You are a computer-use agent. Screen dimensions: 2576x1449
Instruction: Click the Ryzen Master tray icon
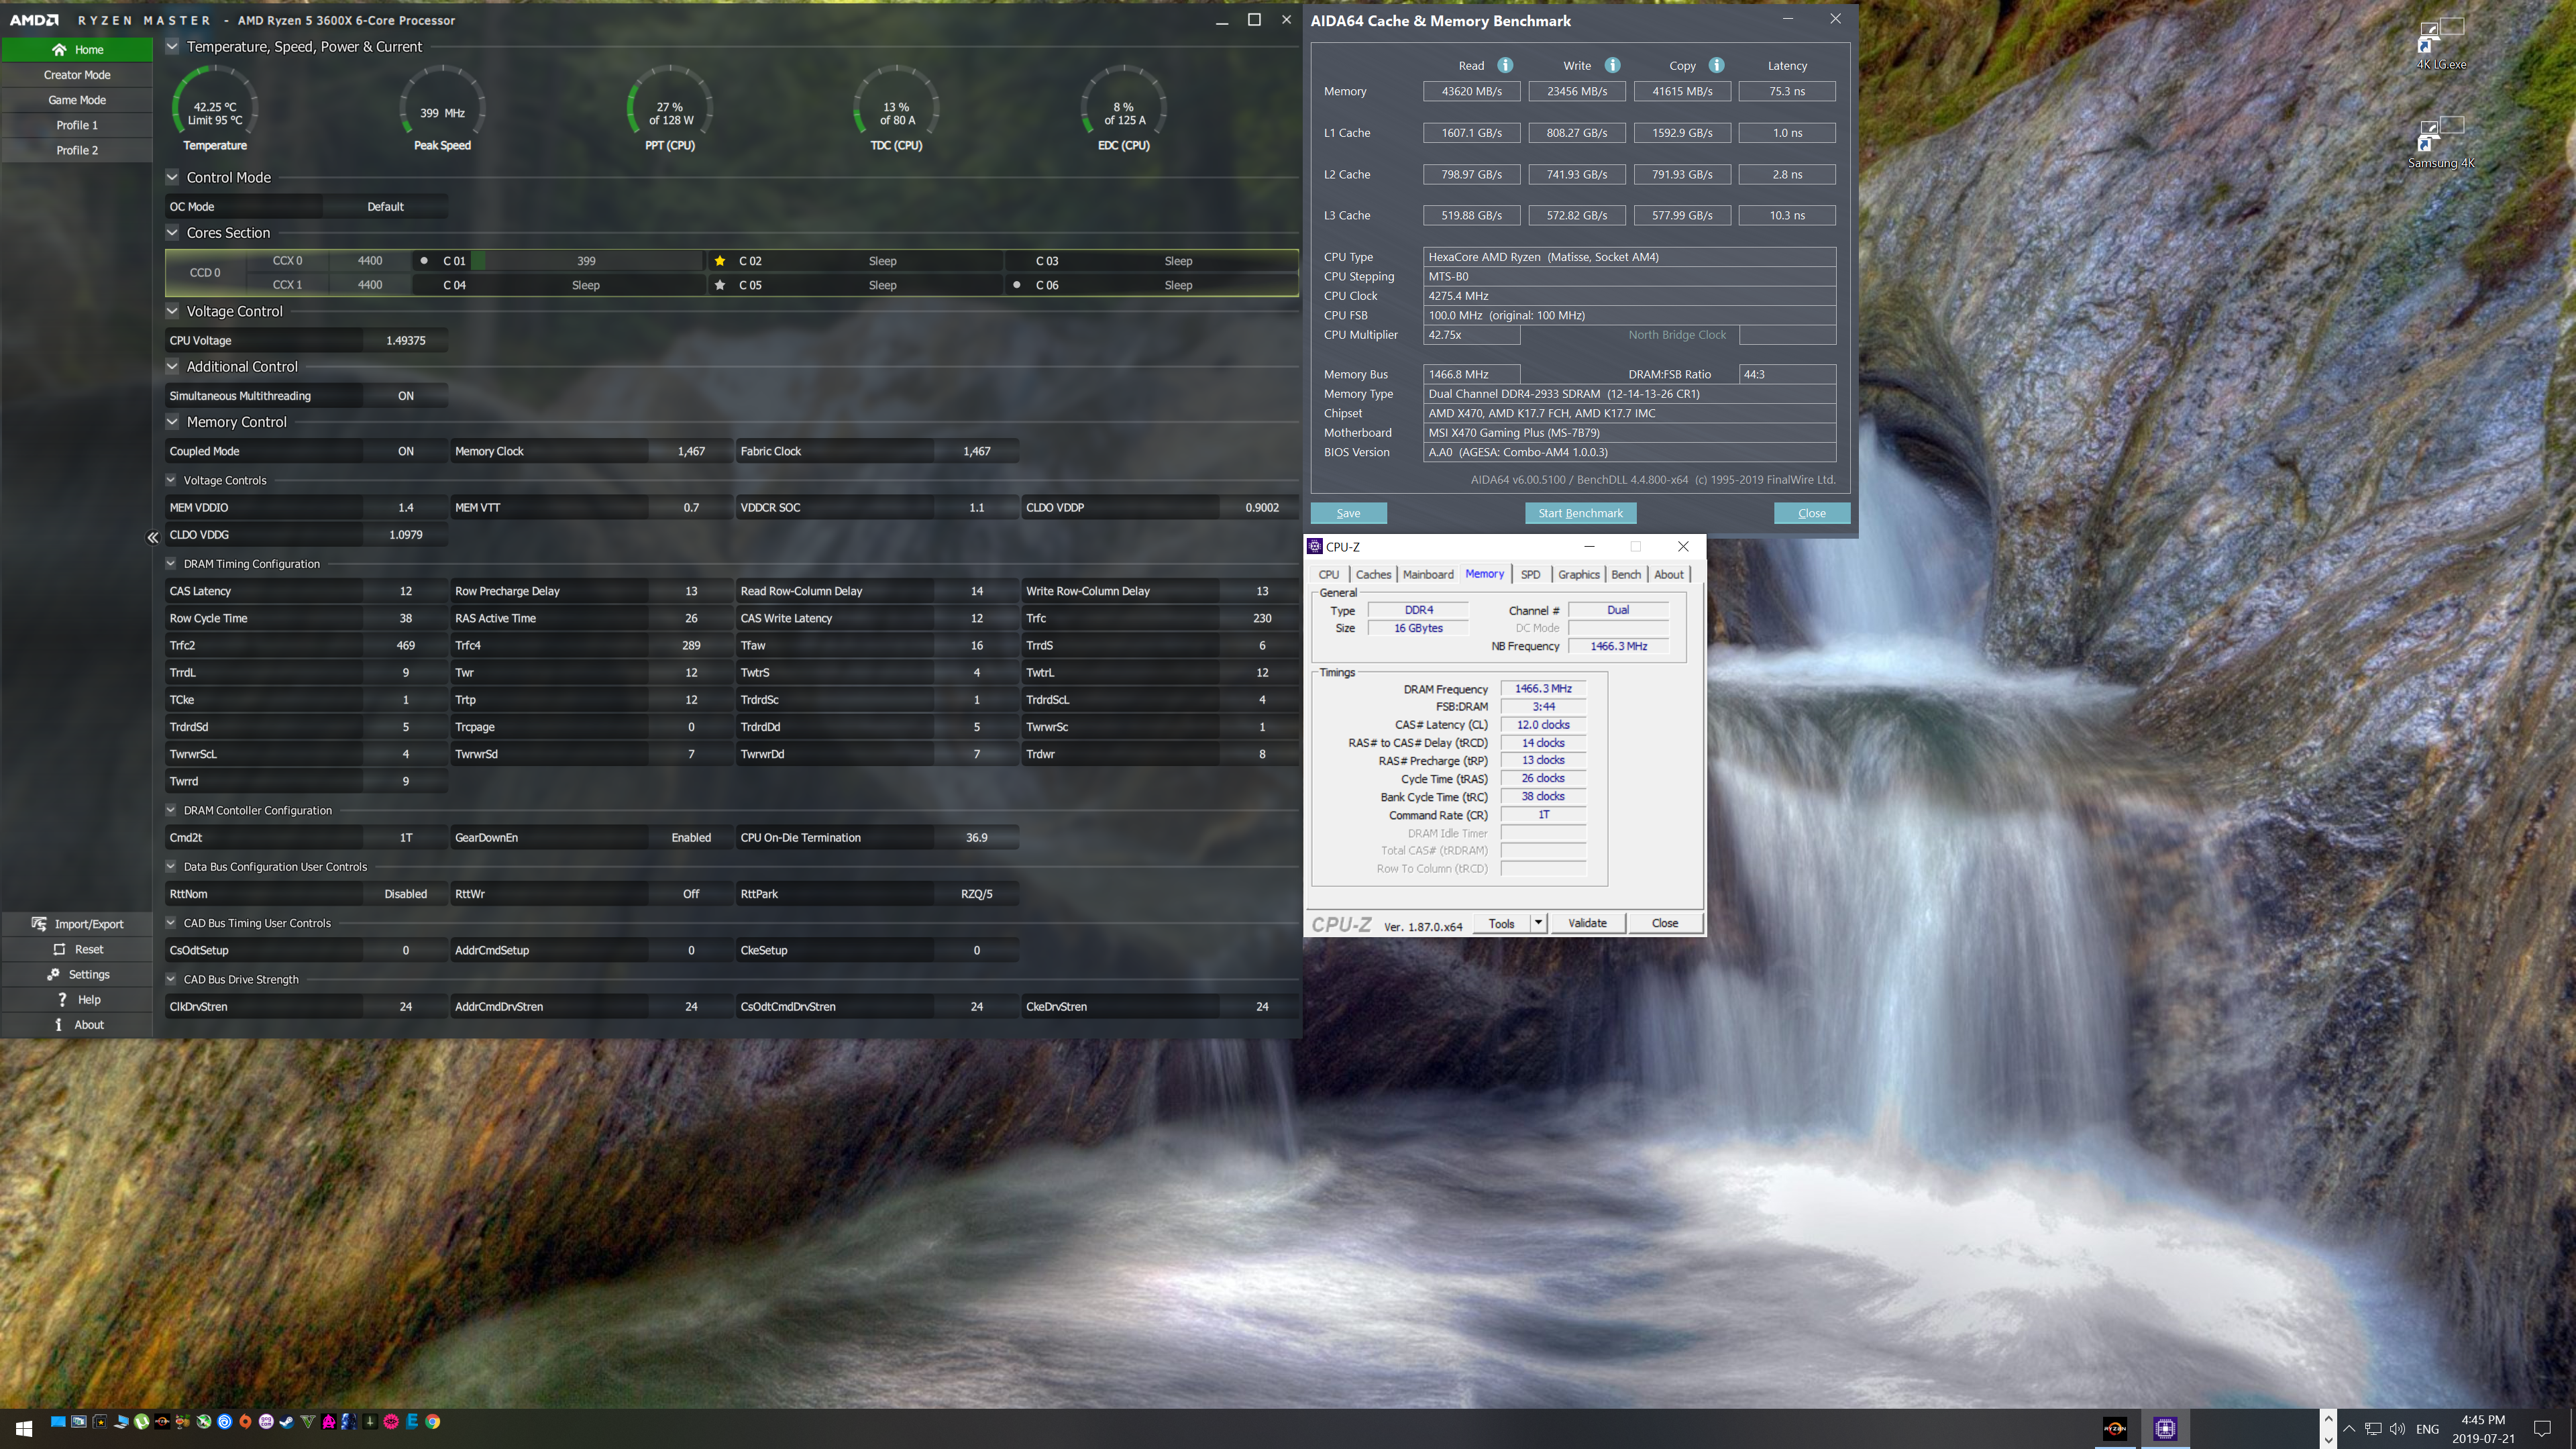(x=2114, y=1429)
